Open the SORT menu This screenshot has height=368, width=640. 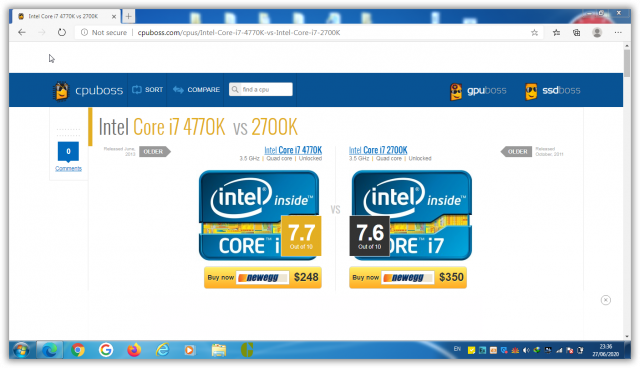pos(147,90)
